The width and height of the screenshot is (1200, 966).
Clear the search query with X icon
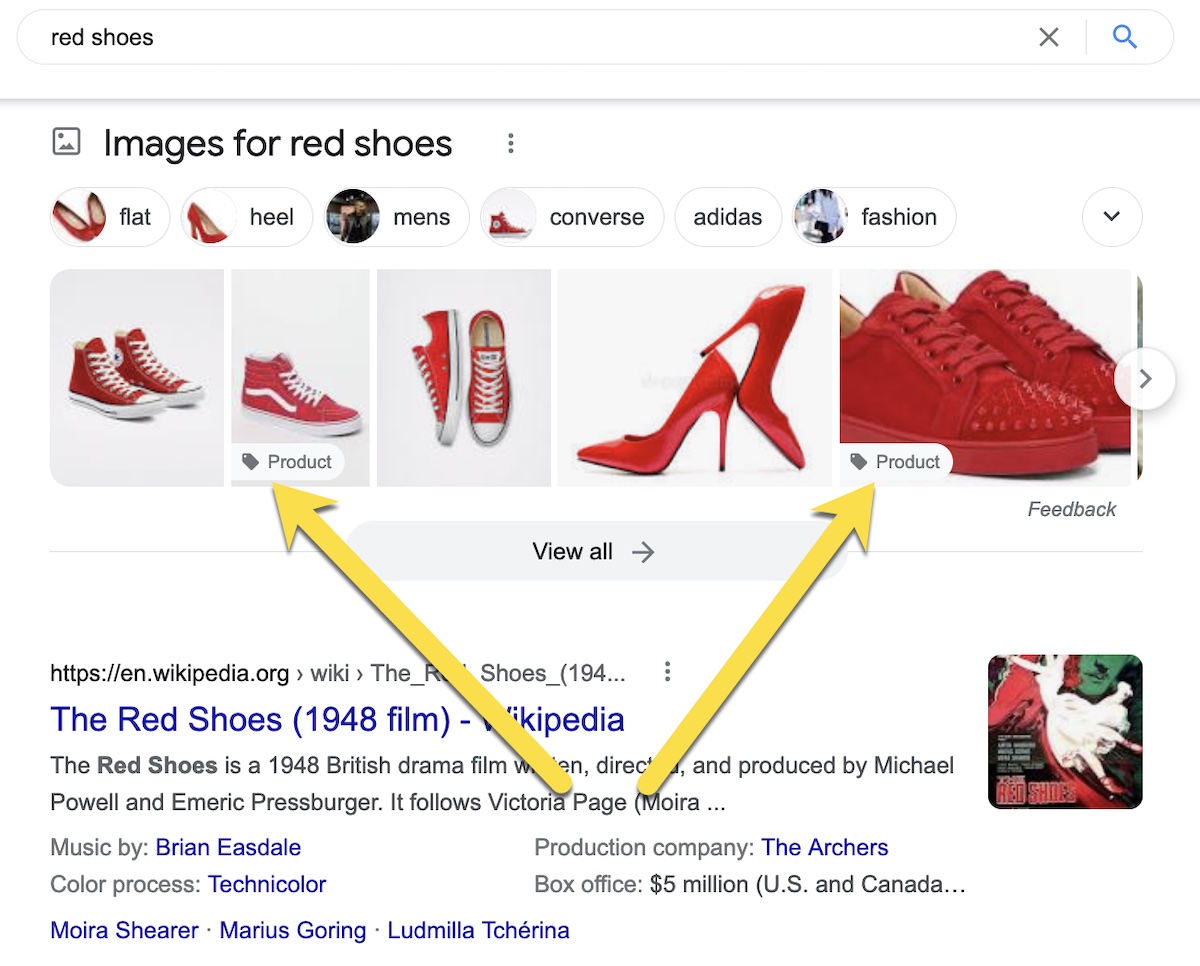[1048, 38]
